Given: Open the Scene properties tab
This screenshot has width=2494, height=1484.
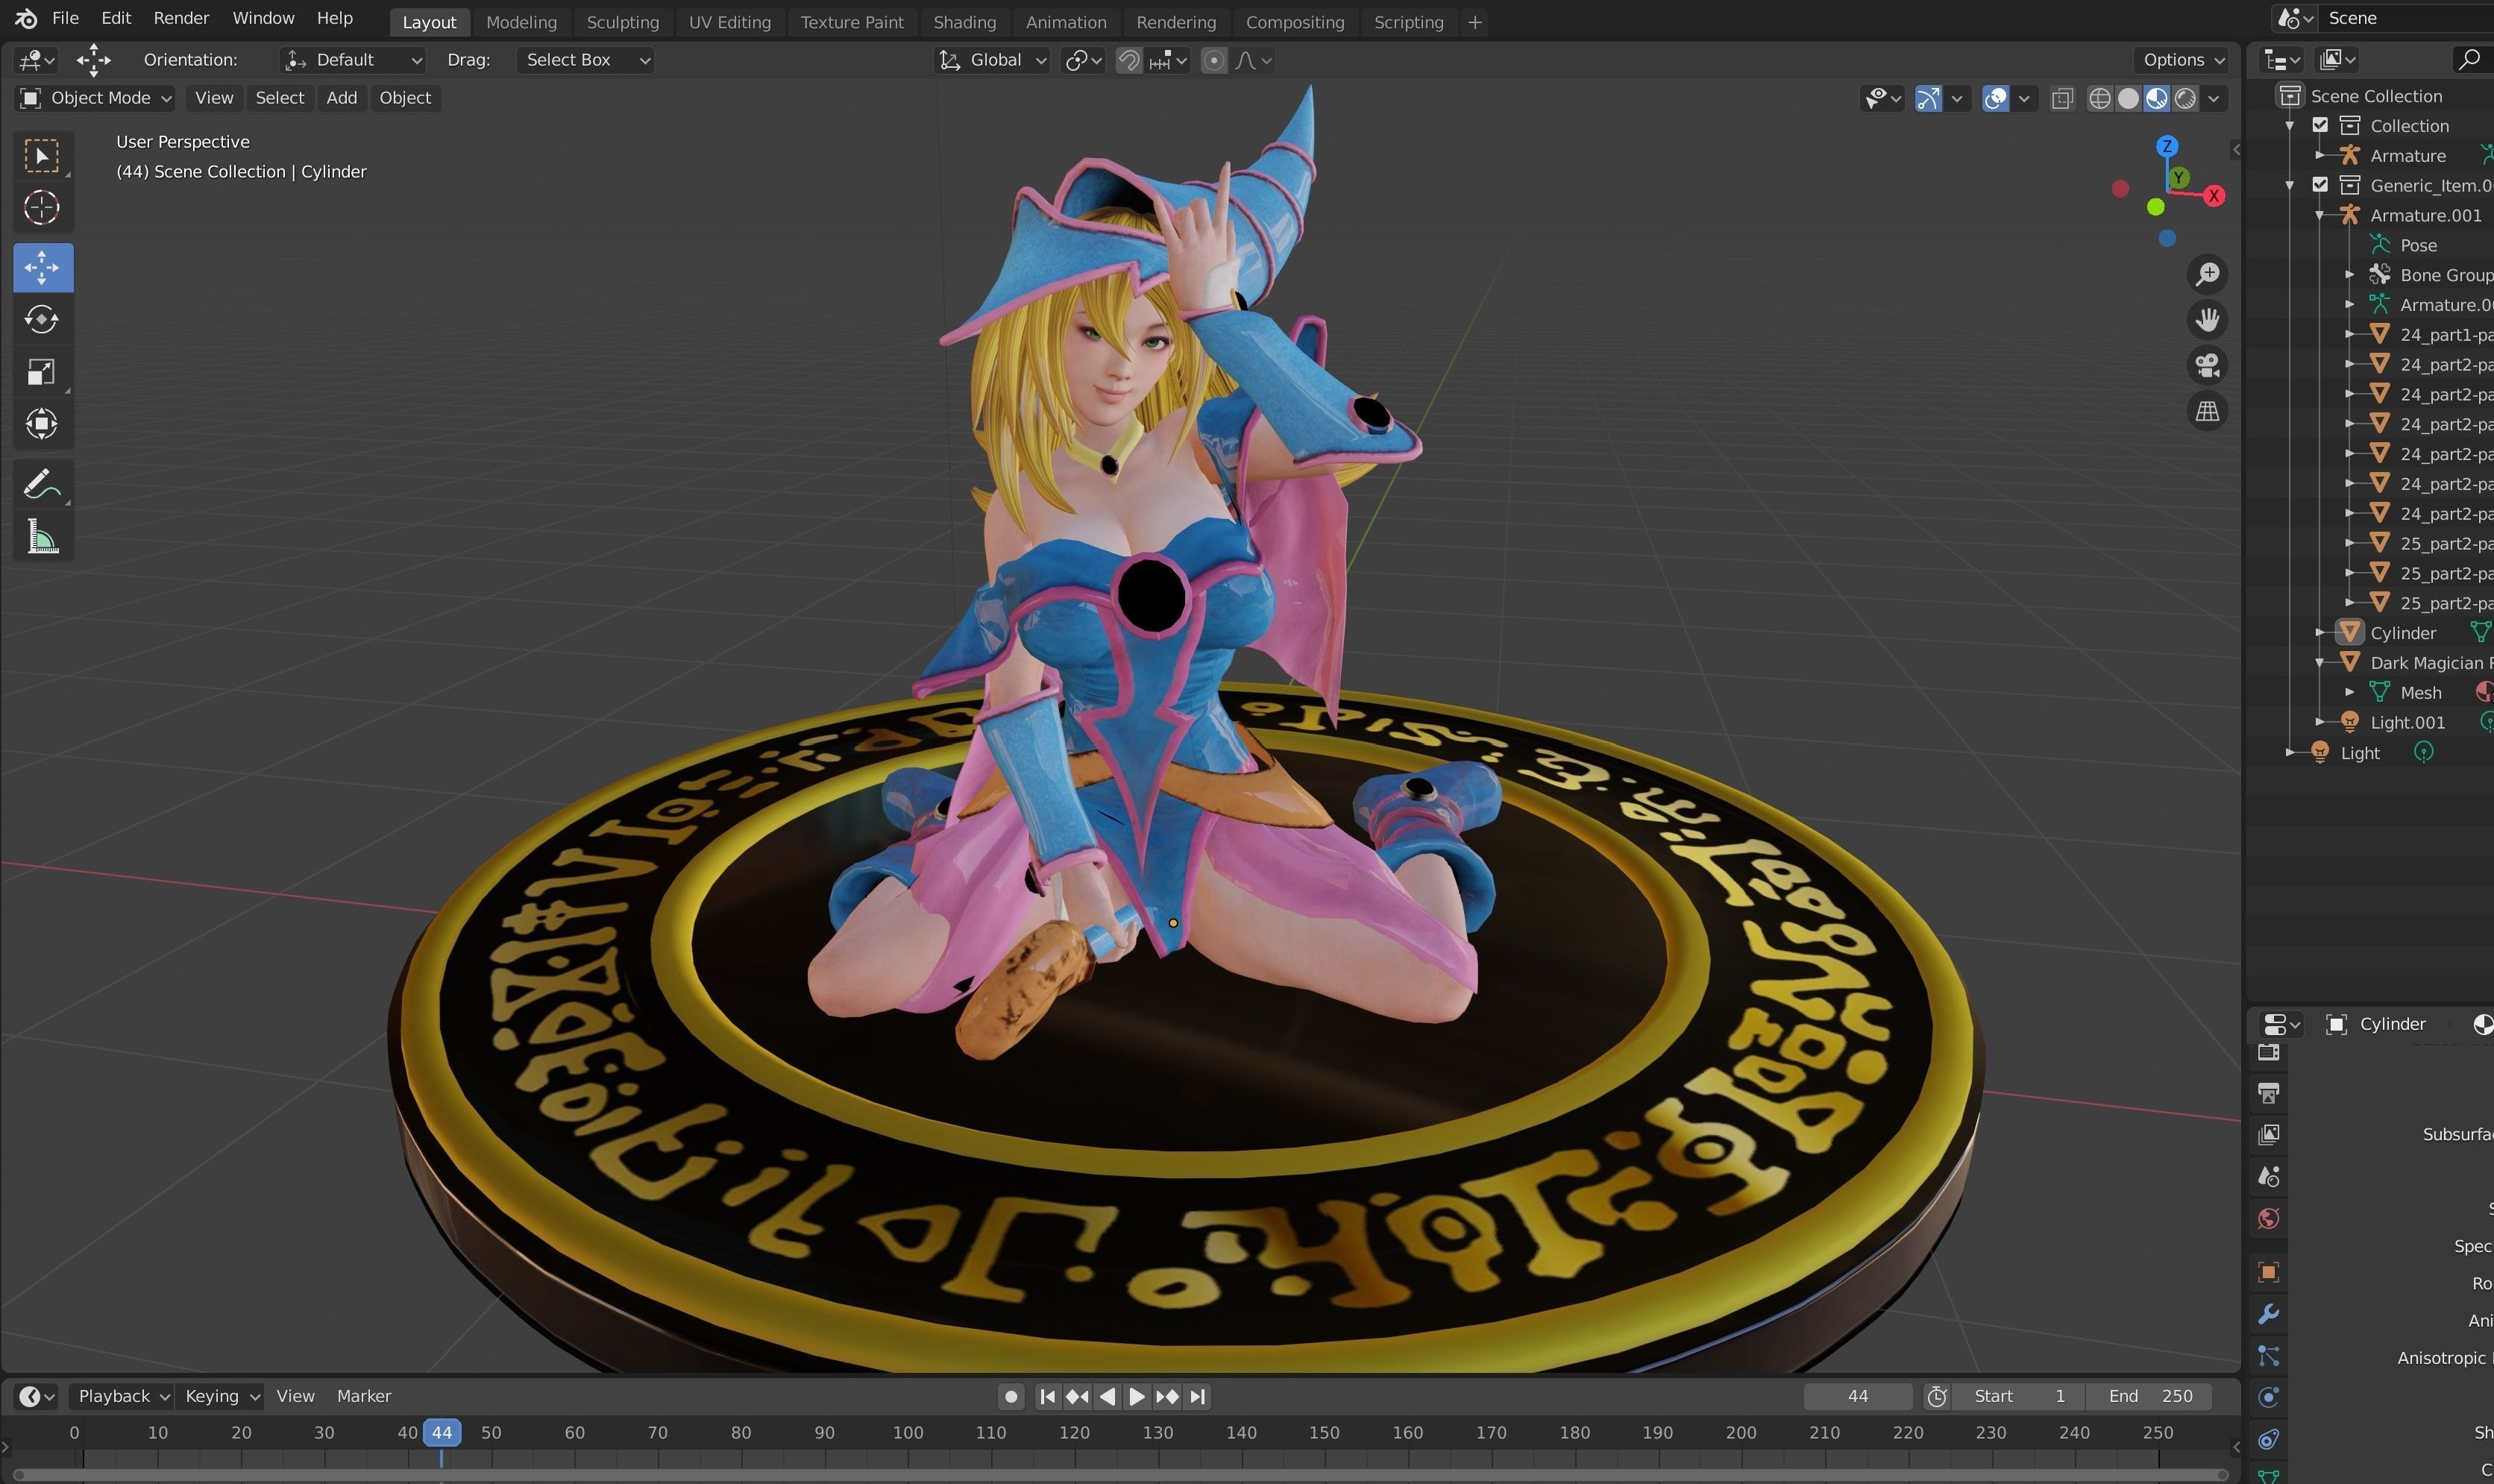Looking at the screenshot, I should coord(2268,1176).
